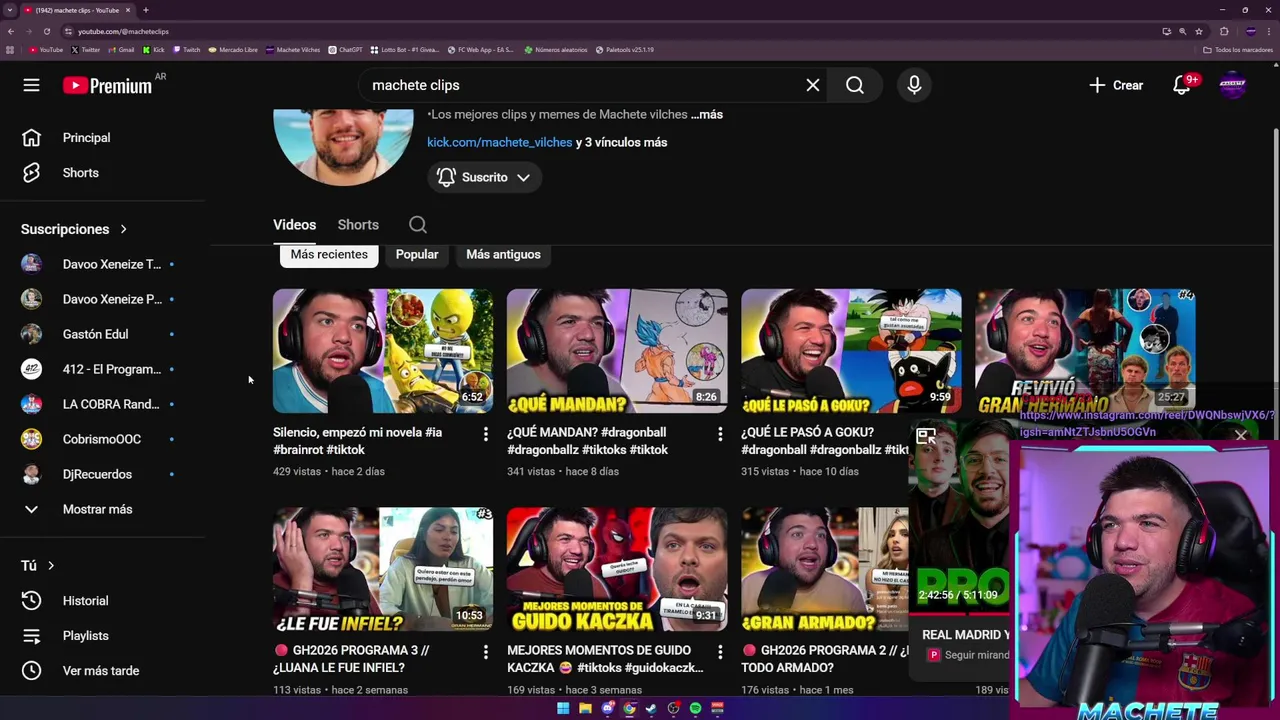1280x720 pixels.
Task: Open Spotify from the taskbar
Action: point(695,708)
